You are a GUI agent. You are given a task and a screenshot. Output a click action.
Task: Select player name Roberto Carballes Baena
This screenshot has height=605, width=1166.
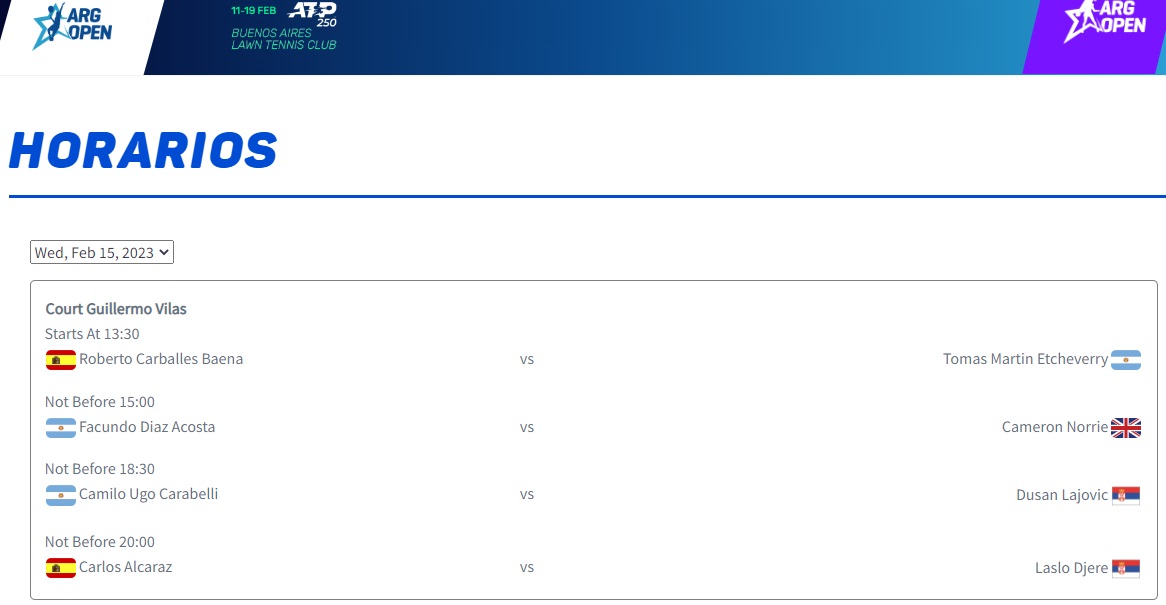point(161,358)
